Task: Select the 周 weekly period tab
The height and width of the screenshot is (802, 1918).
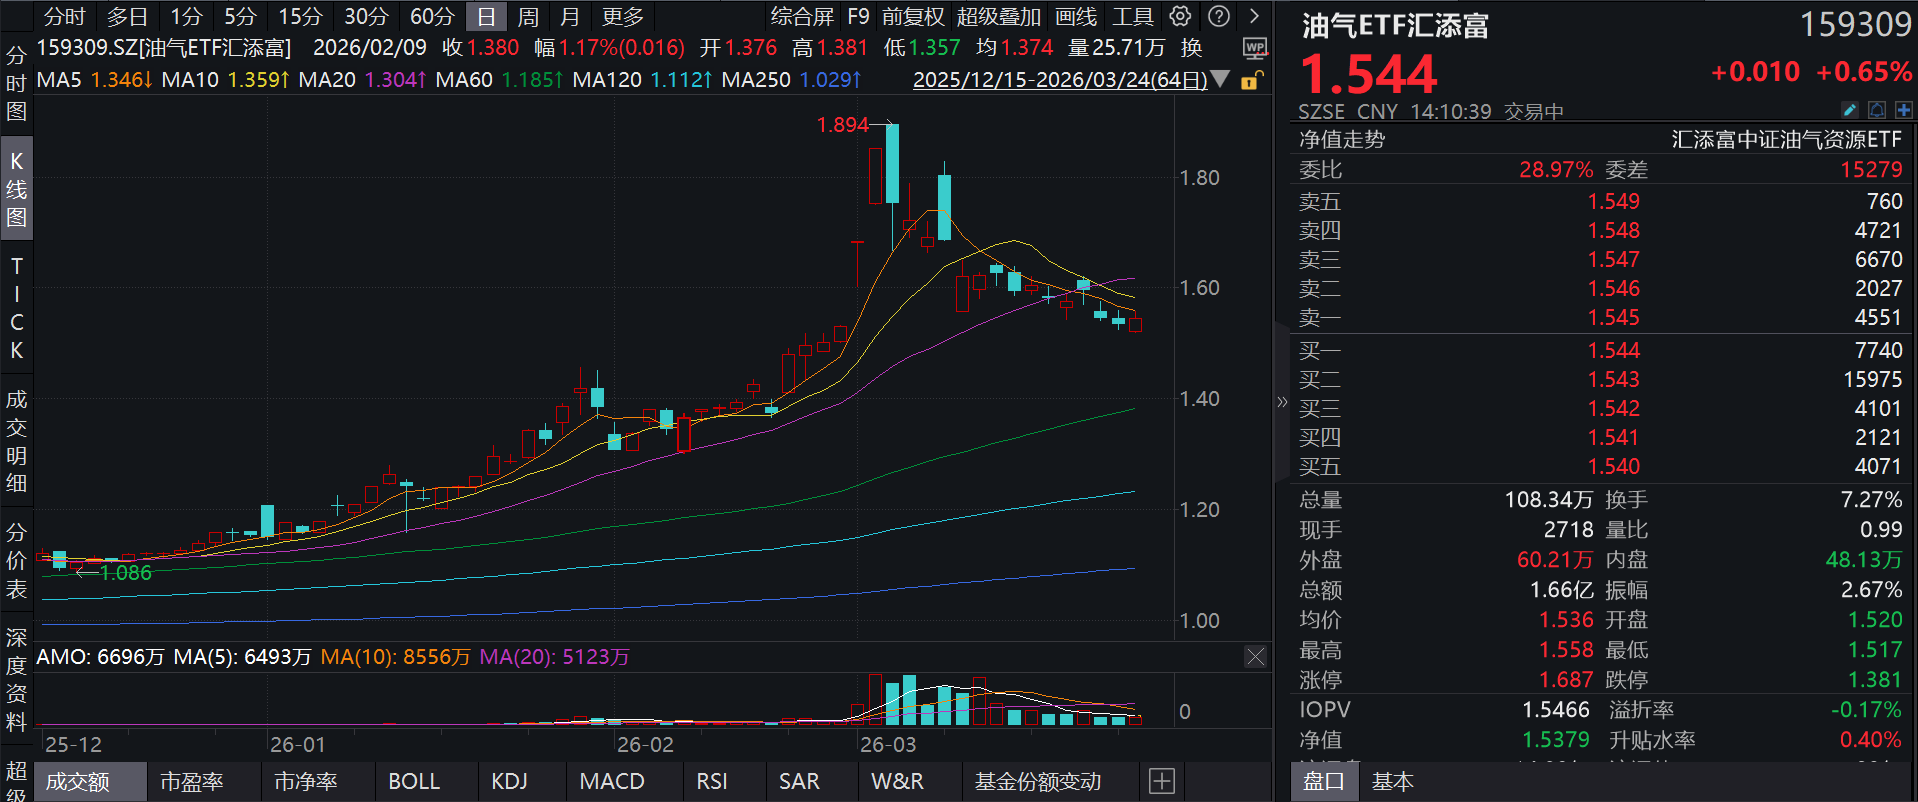Action: [528, 17]
